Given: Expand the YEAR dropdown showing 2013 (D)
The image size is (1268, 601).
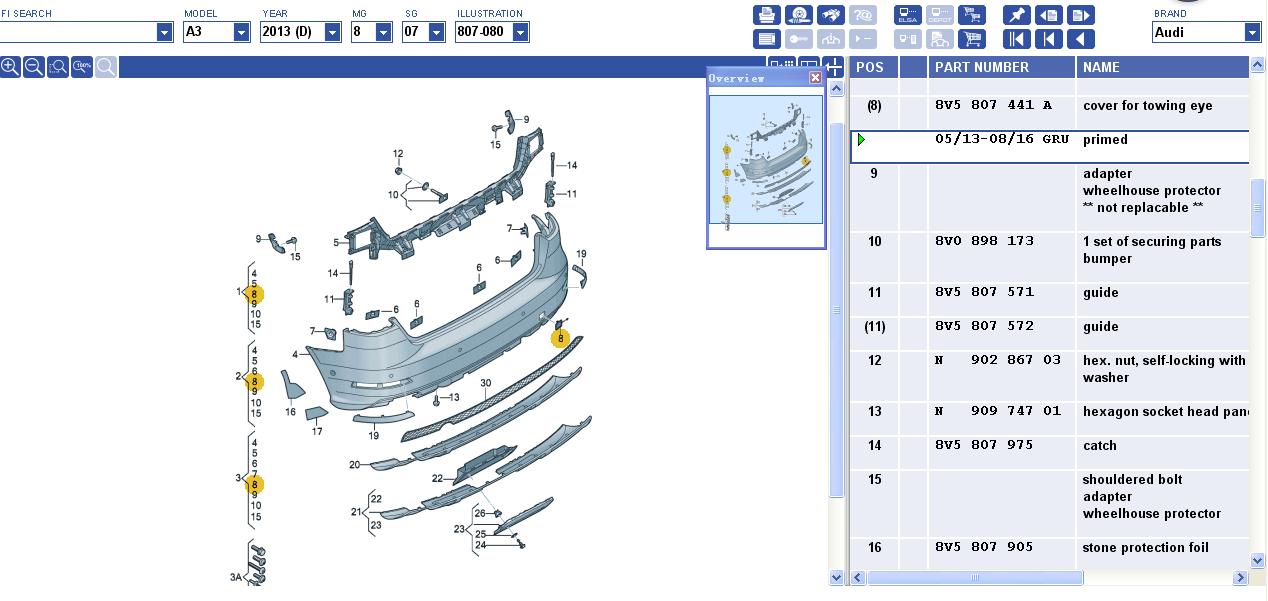Looking at the screenshot, I should pos(333,32).
